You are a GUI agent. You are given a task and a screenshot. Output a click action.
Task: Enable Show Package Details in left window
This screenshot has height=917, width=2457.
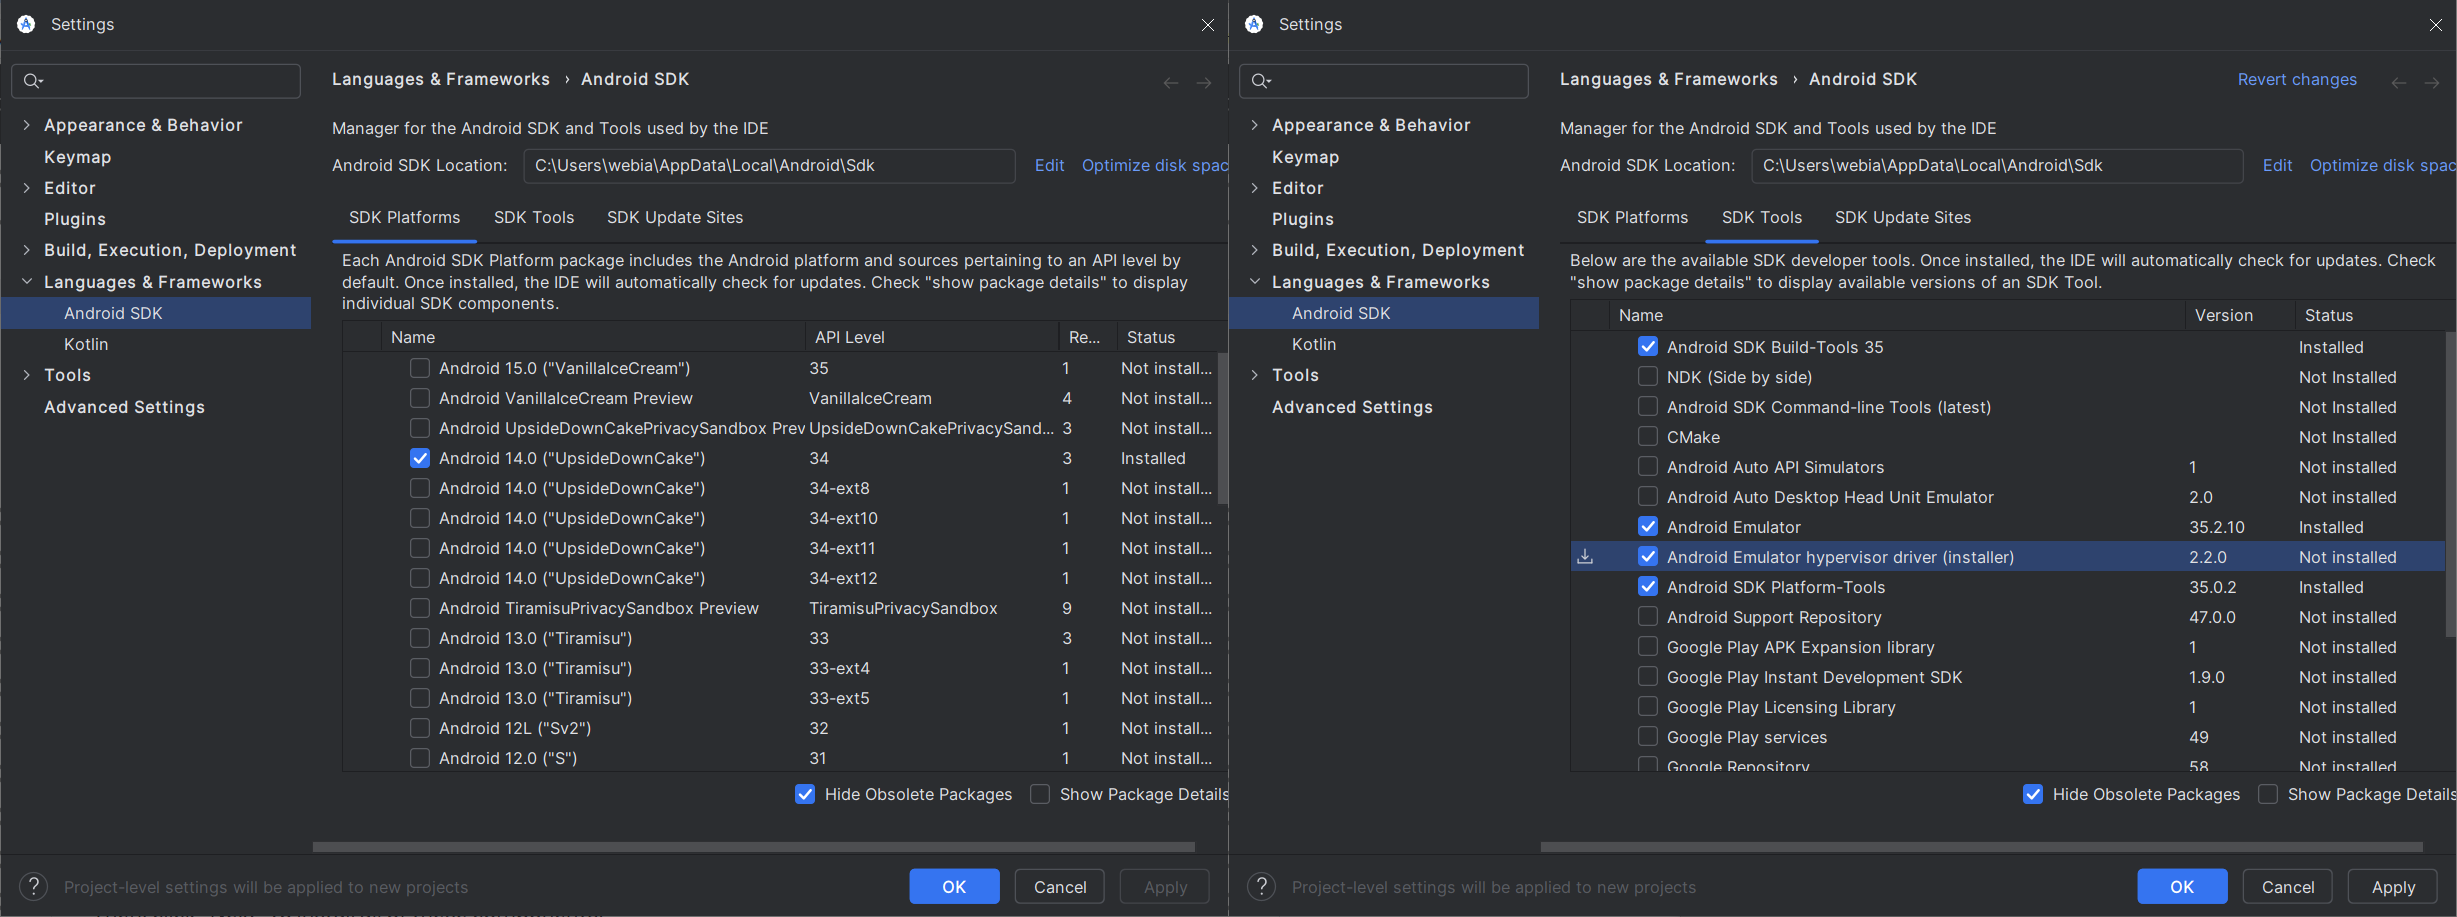1040,794
